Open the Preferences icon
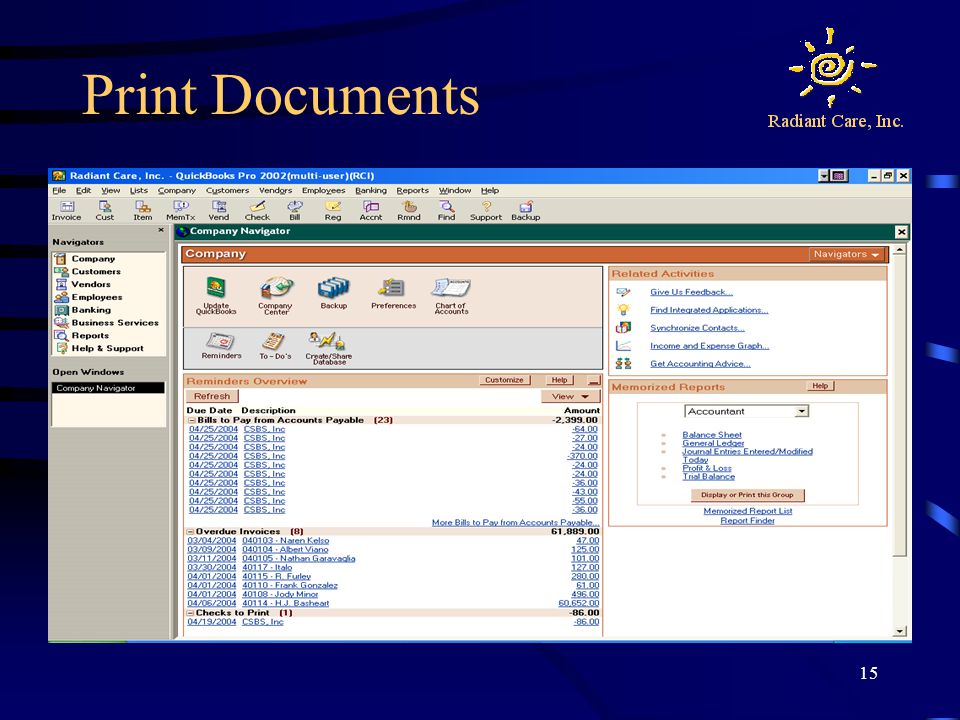 pos(394,293)
